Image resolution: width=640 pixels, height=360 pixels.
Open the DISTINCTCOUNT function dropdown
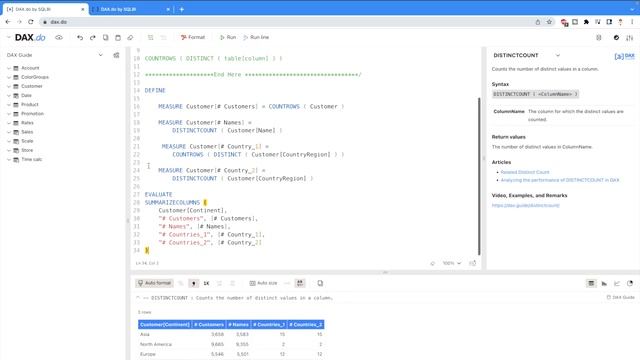[x=558, y=55]
